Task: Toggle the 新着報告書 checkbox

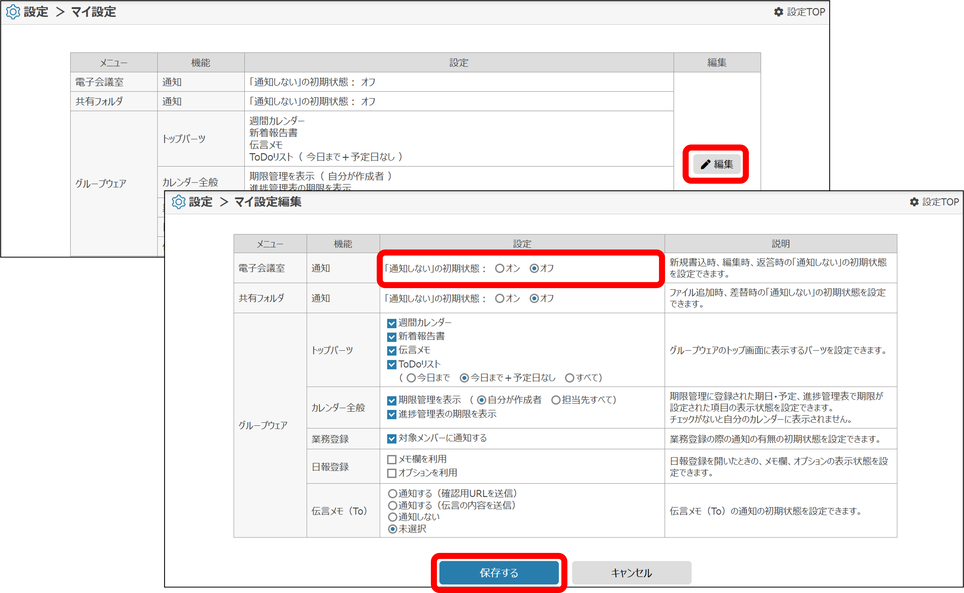Action: click(x=392, y=337)
